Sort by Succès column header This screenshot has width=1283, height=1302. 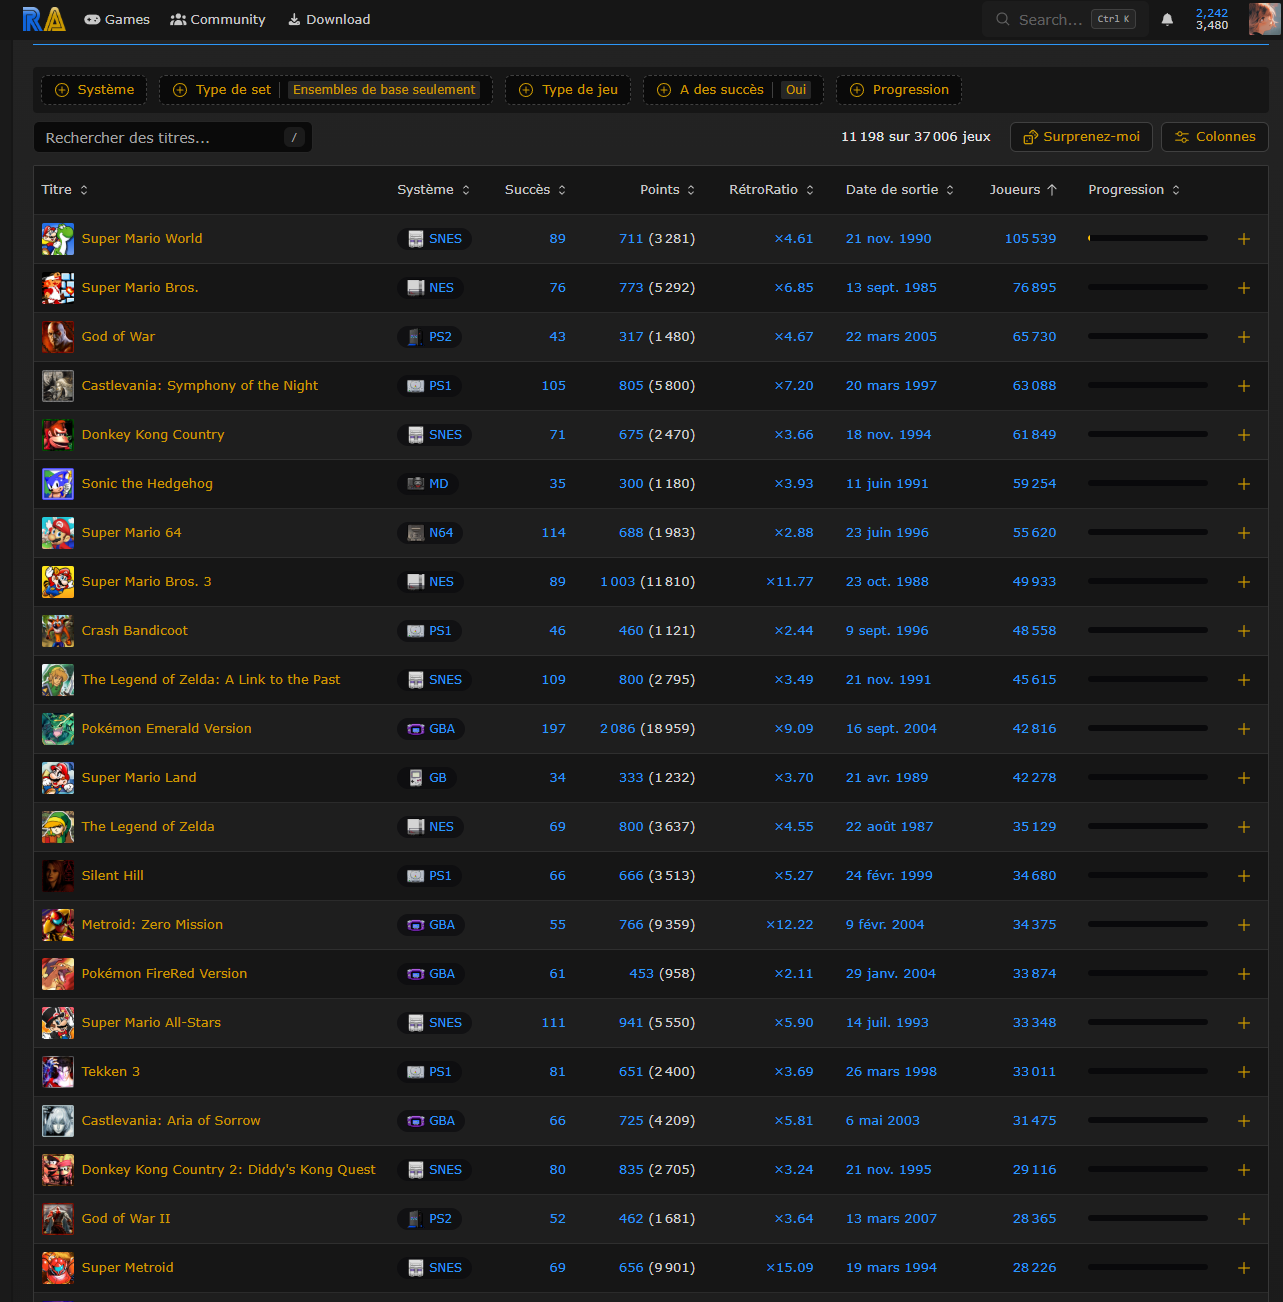coord(535,190)
